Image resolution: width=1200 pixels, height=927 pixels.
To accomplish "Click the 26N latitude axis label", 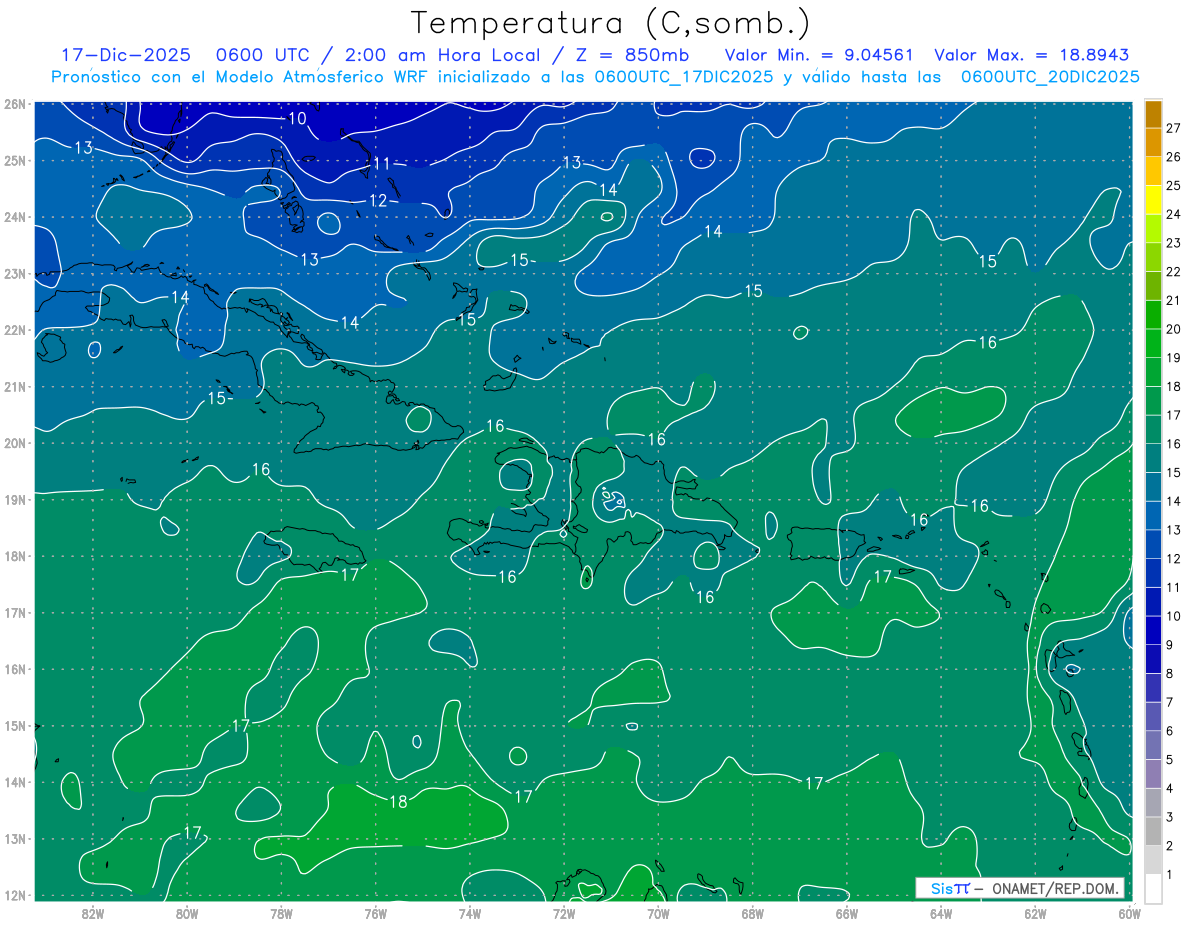I will click(15, 104).
